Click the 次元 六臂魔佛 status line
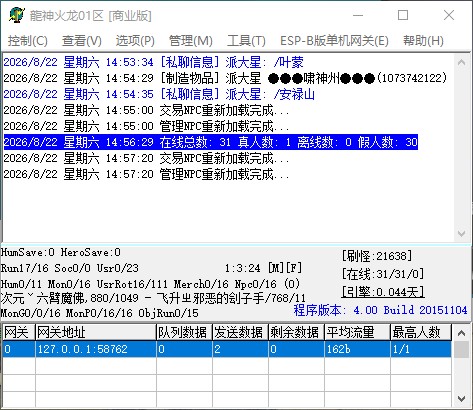Image resolution: width=473 pixels, height=410 pixels. point(153,298)
